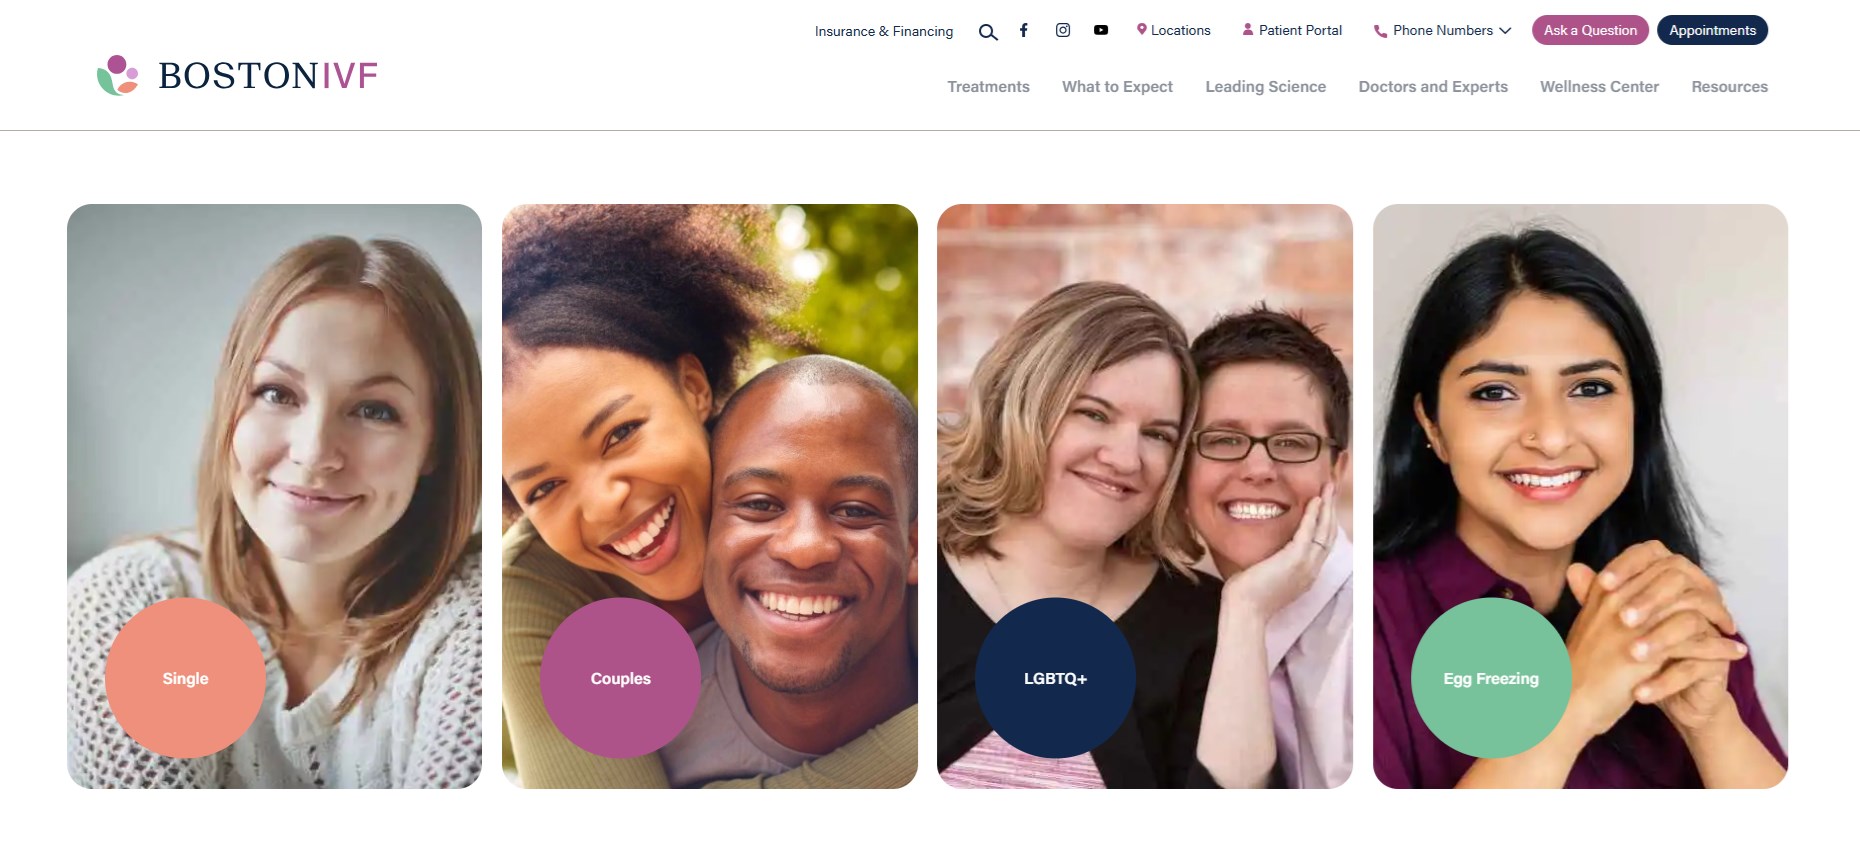Expand the Phone Numbers dropdown chevron
This screenshot has width=1860, height=856.
tap(1505, 31)
